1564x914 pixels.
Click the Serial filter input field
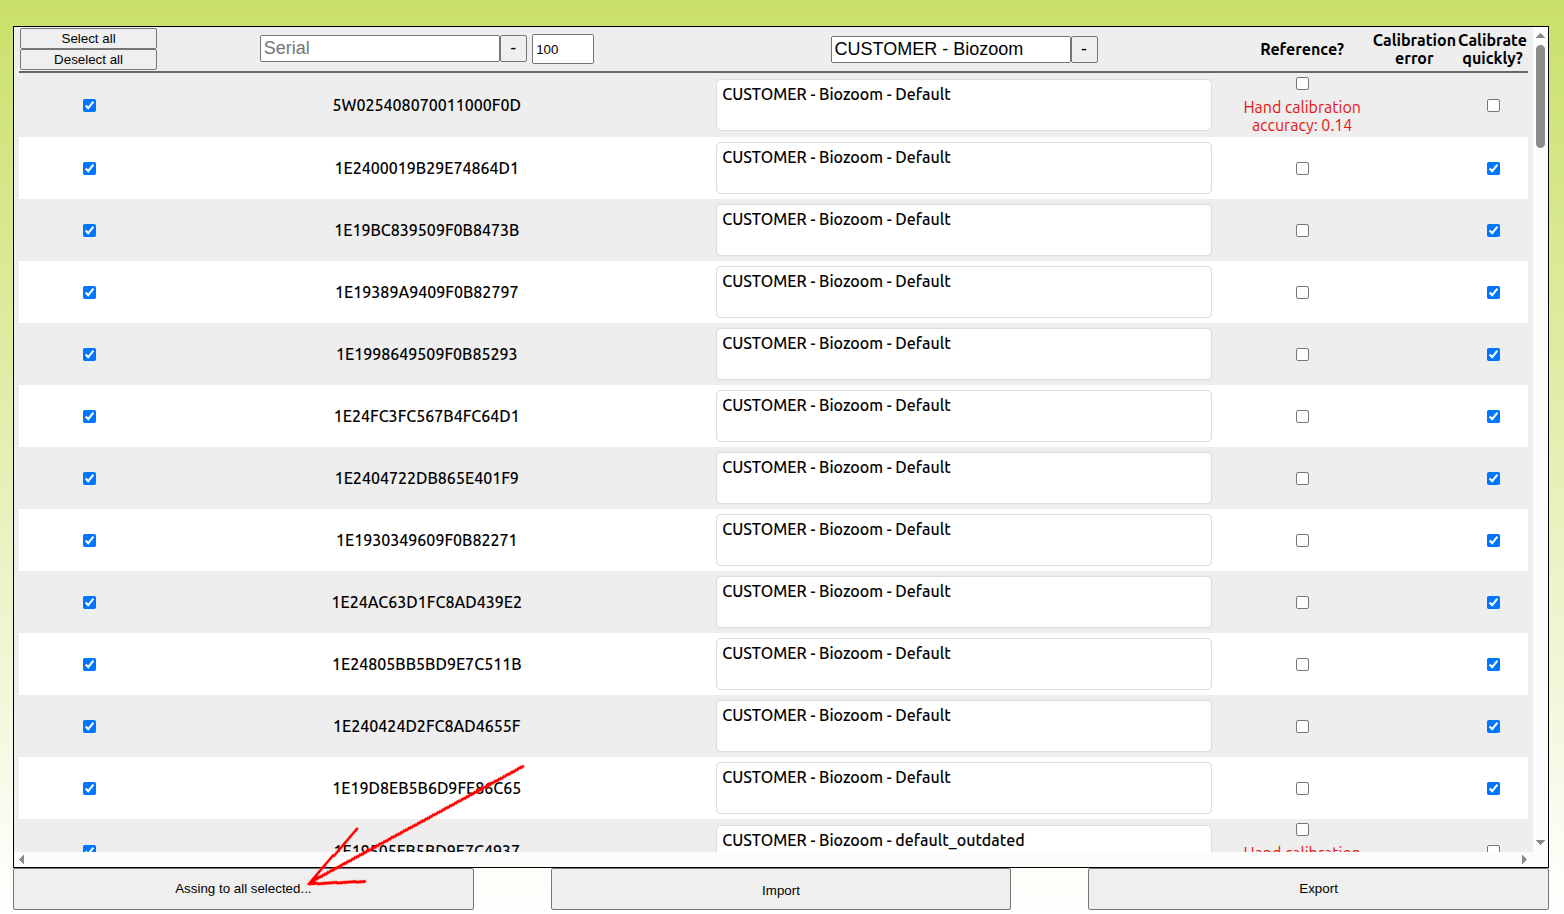(379, 49)
